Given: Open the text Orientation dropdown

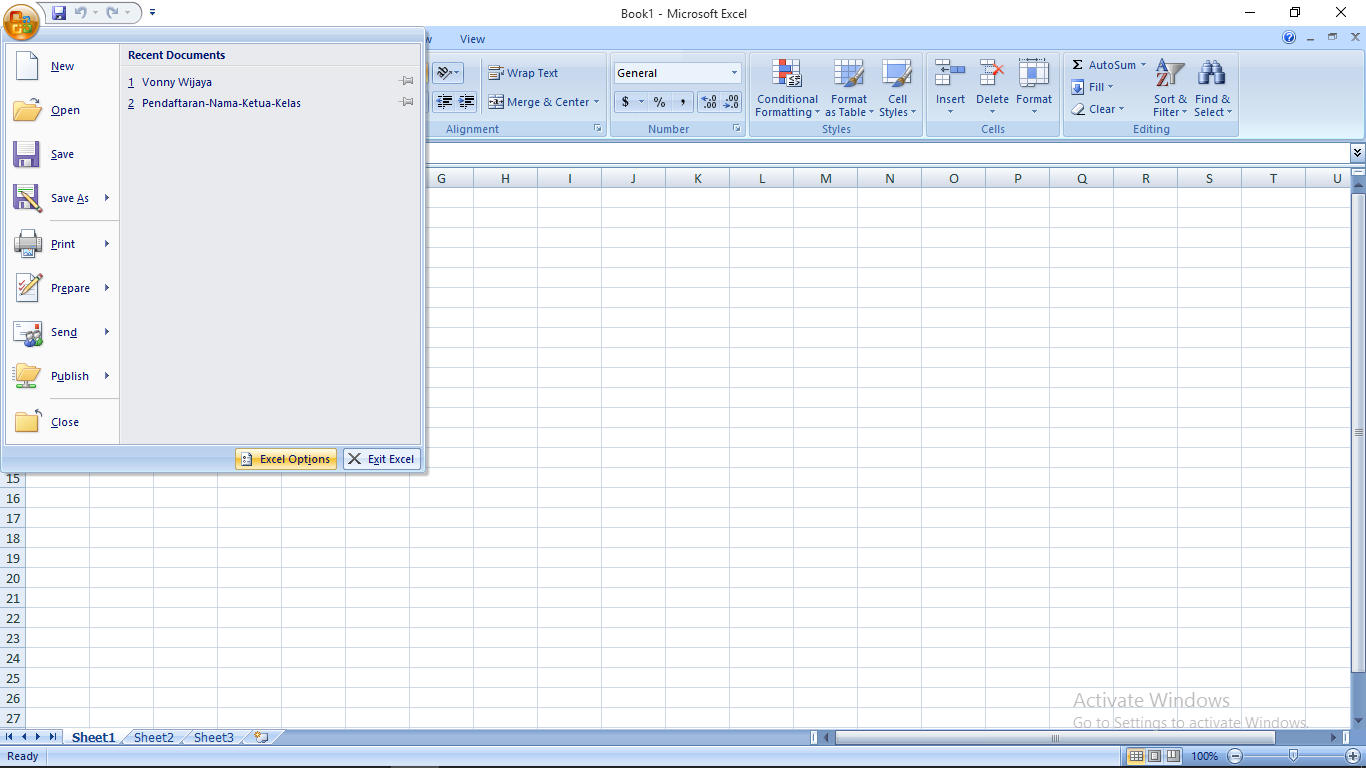Looking at the screenshot, I should [448, 73].
